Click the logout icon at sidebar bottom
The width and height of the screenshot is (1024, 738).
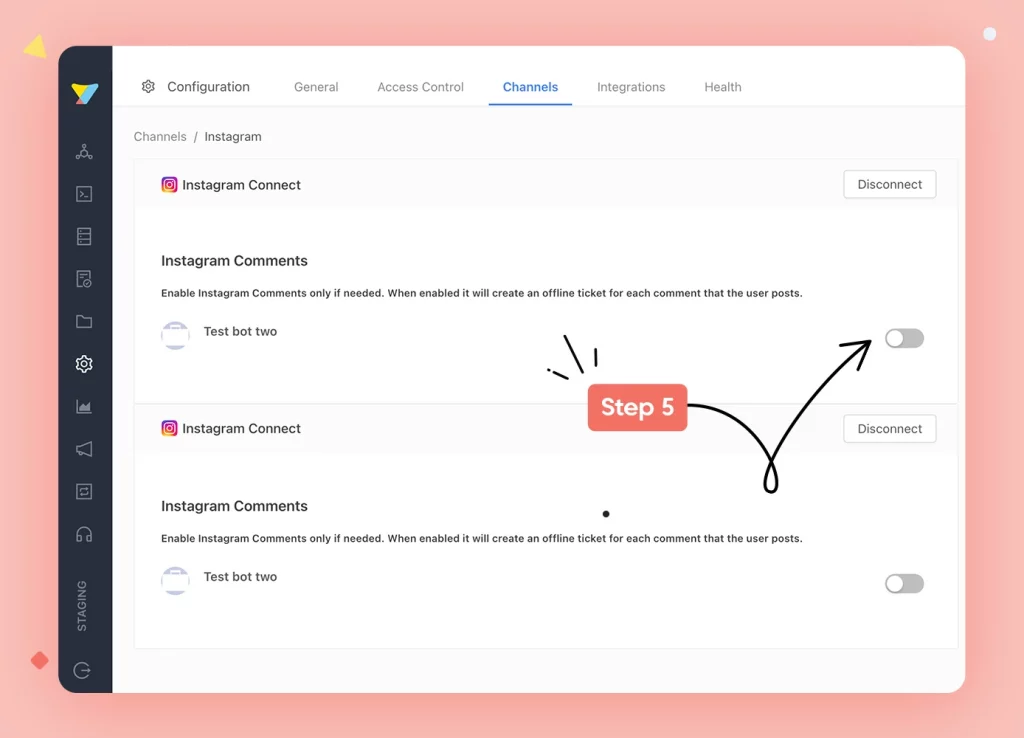tap(82, 670)
